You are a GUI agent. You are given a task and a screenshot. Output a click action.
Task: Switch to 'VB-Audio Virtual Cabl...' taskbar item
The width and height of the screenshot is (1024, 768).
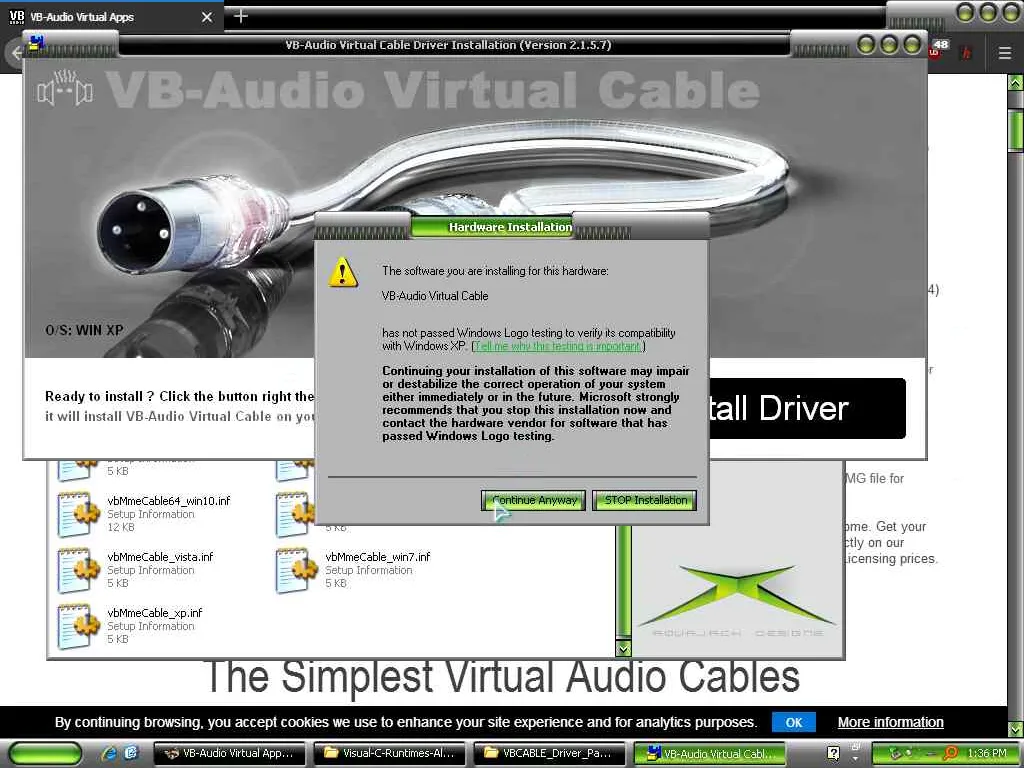click(709, 754)
